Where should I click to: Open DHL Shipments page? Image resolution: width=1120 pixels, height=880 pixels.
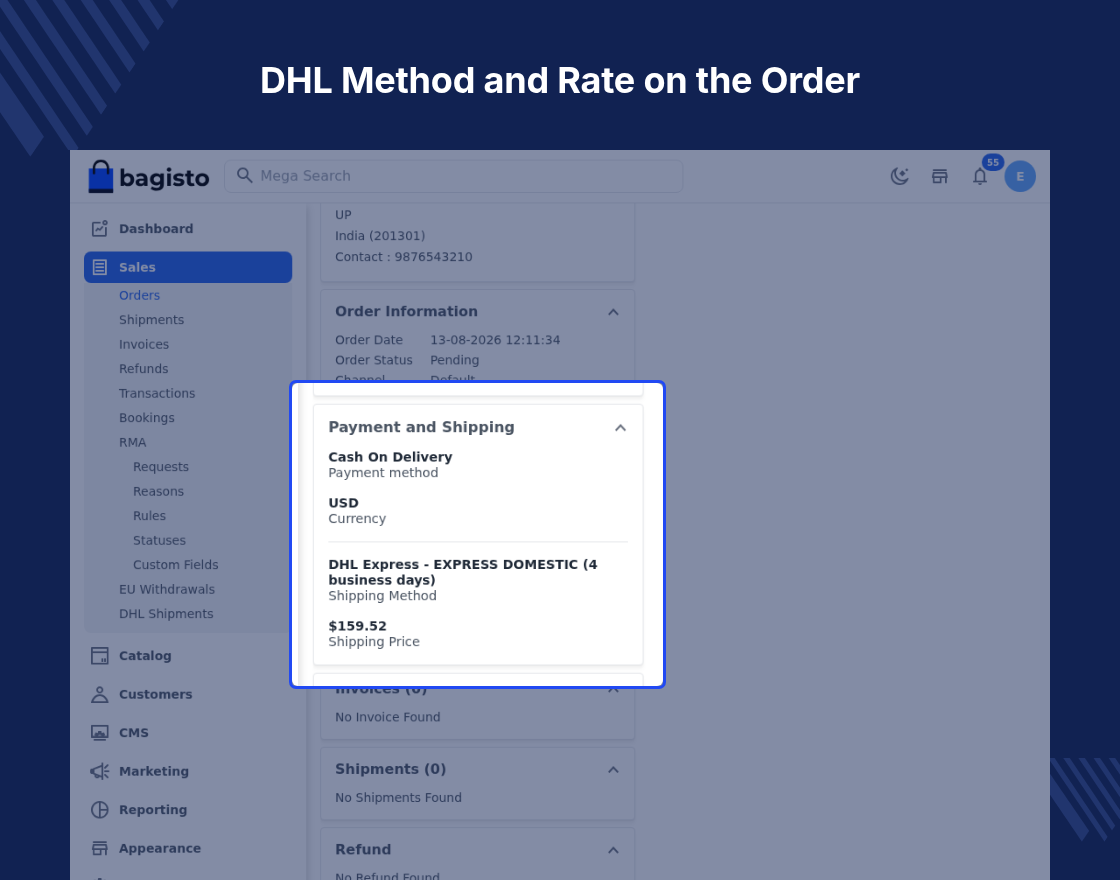[x=166, y=614]
